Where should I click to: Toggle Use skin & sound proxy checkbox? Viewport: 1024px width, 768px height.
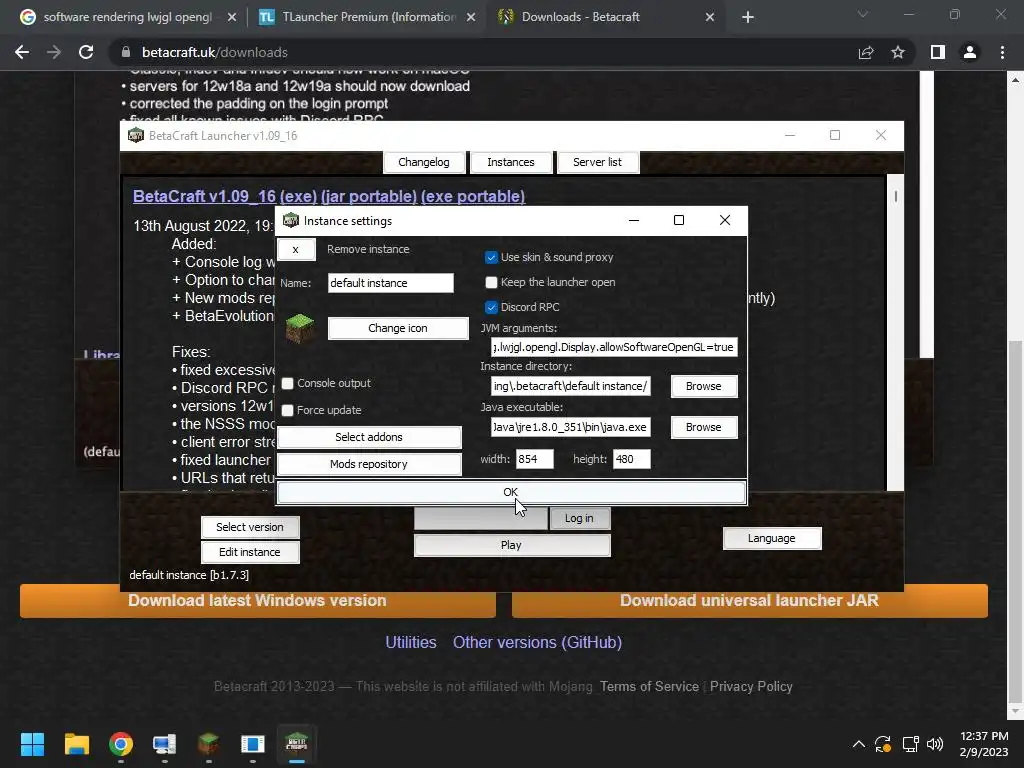click(491, 257)
